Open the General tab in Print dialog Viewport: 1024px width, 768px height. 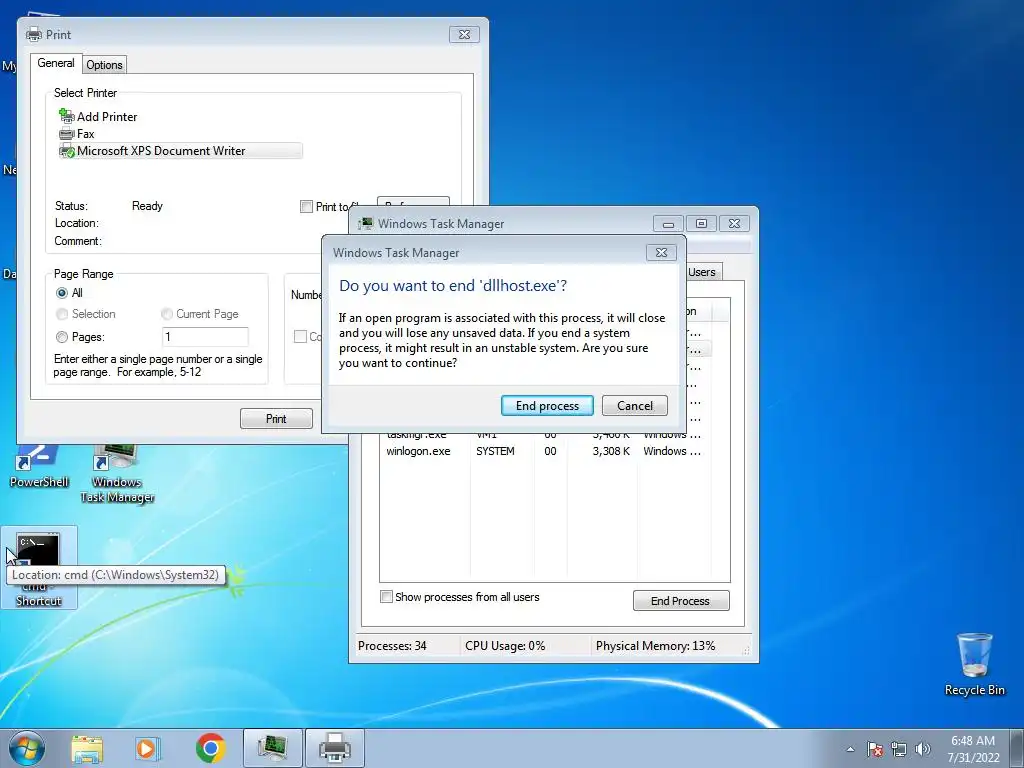click(x=56, y=63)
